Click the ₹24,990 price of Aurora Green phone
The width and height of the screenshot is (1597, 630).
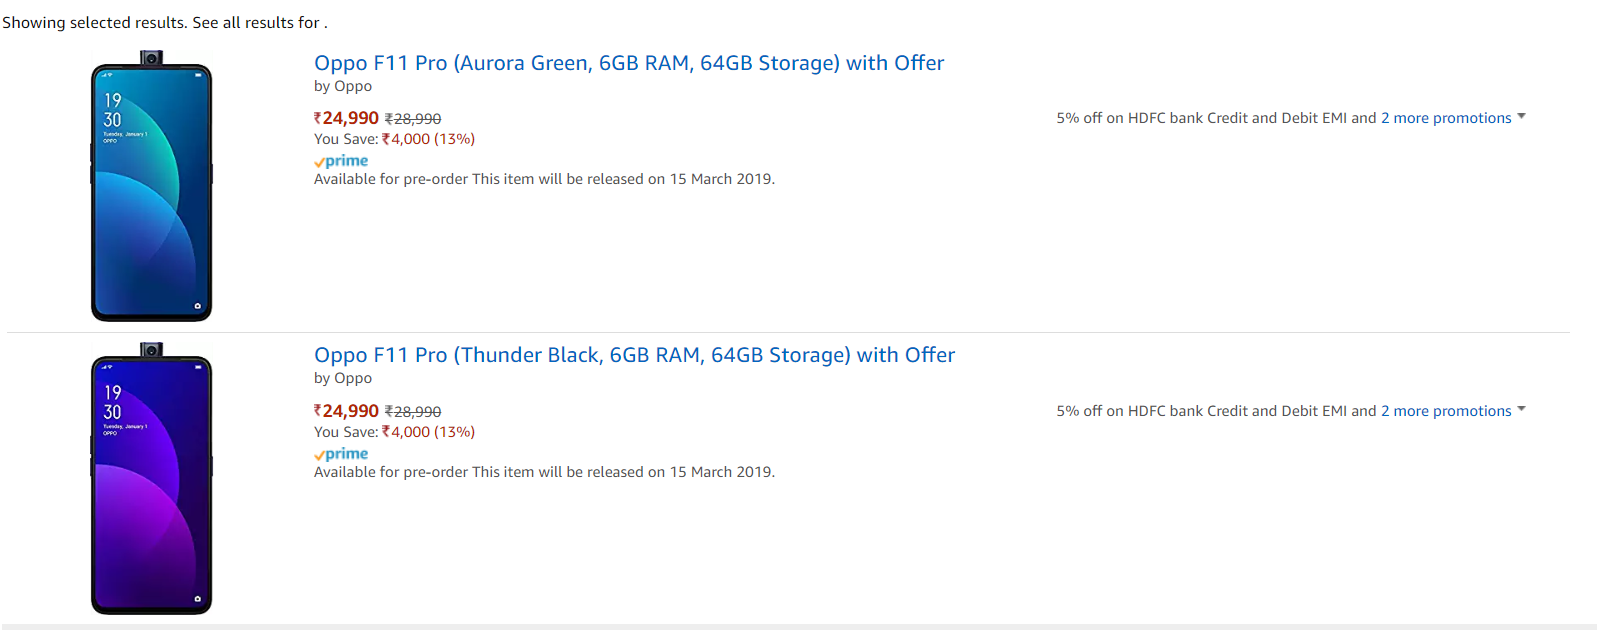point(346,118)
